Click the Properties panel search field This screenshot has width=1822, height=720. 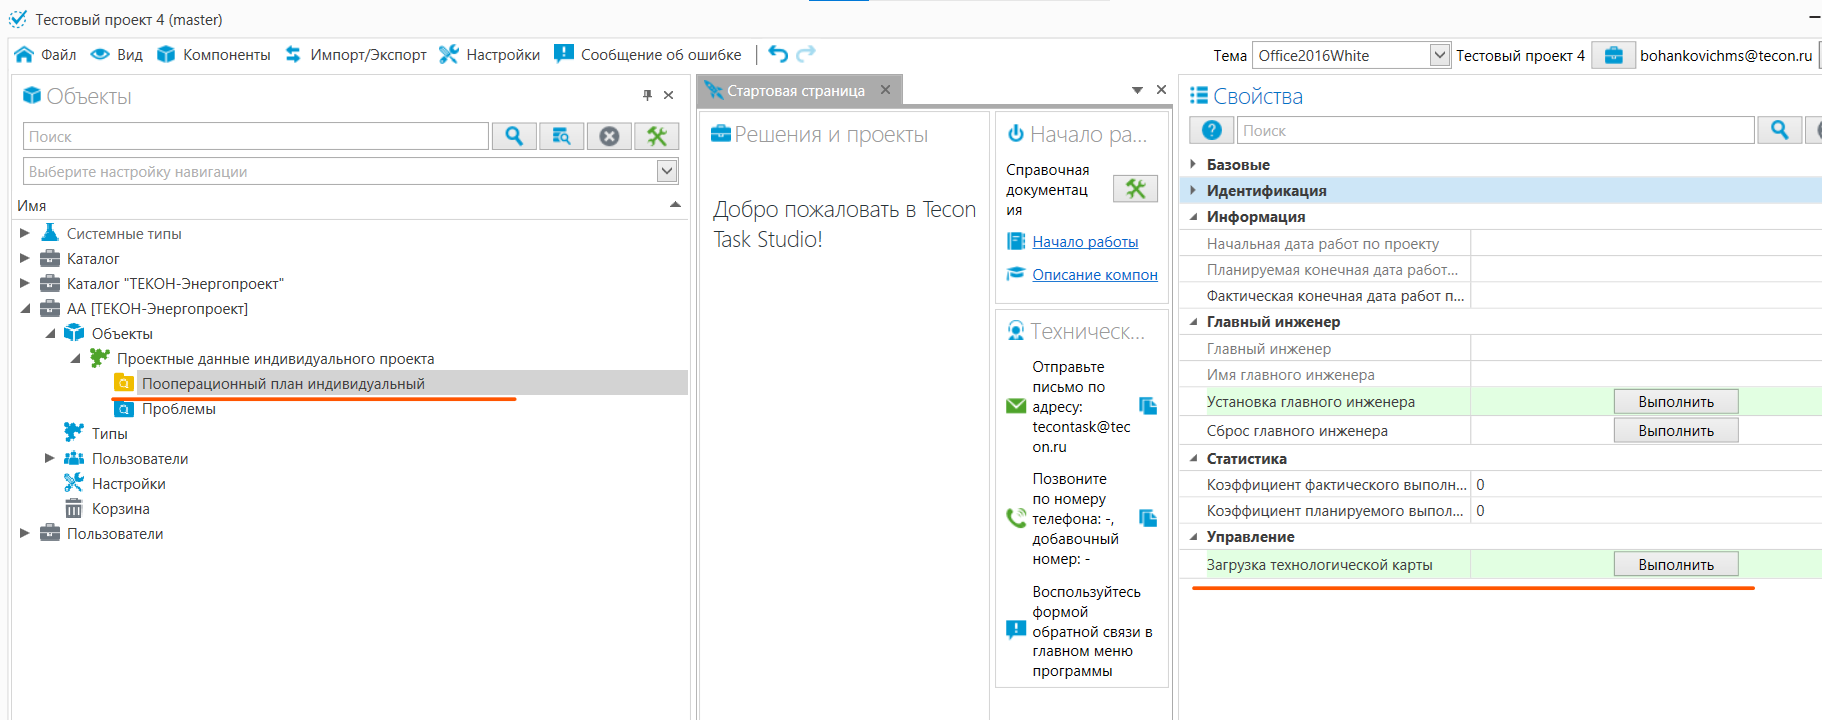(1495, 130)
